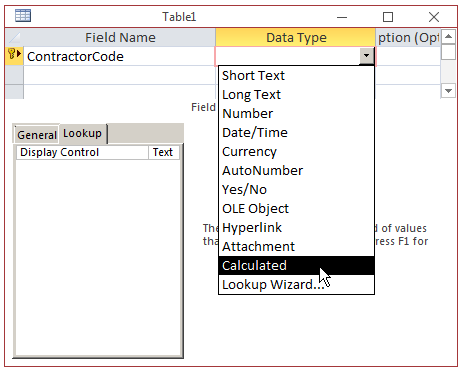
Task: Select the highlighted Calculated data type
Action: [296, 266]
